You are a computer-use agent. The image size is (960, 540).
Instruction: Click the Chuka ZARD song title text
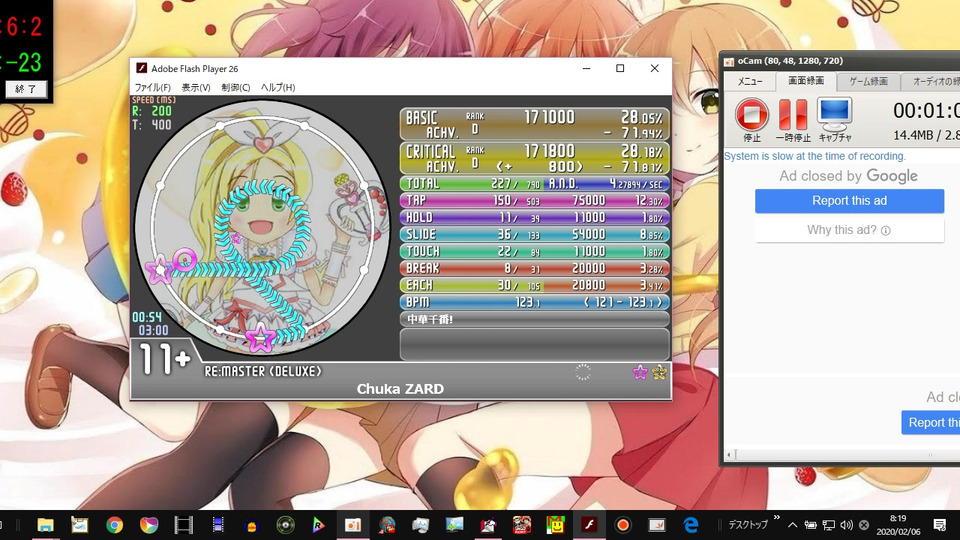pyautogui.click(x=400, y=389)
